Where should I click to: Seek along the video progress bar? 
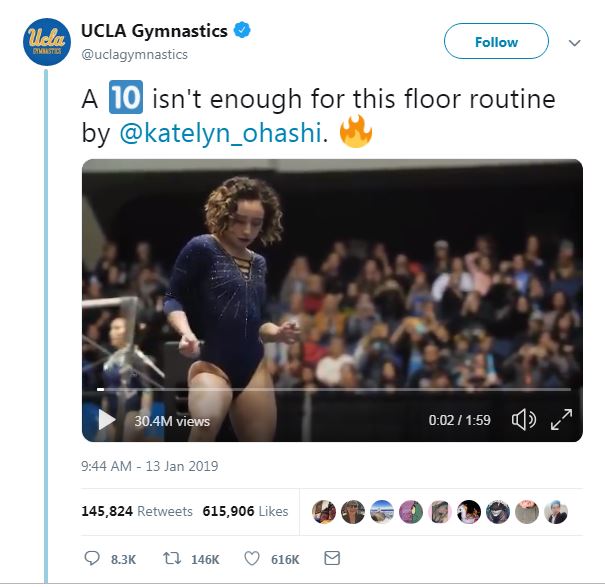(334, 389)
